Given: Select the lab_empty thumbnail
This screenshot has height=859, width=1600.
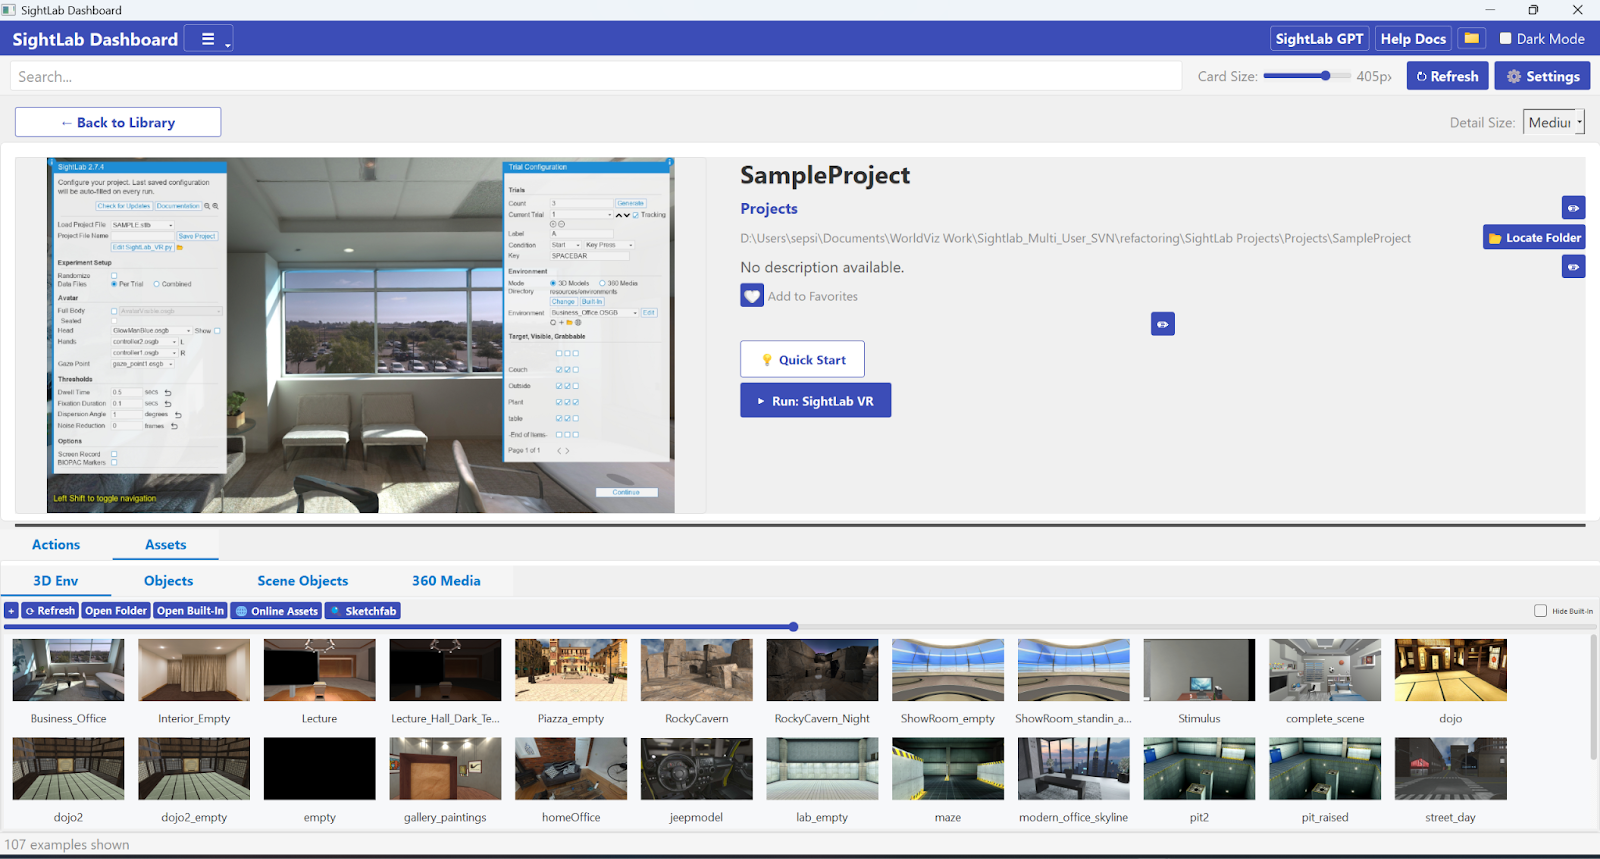Looking at the screenshot, I should click(822, 769).
